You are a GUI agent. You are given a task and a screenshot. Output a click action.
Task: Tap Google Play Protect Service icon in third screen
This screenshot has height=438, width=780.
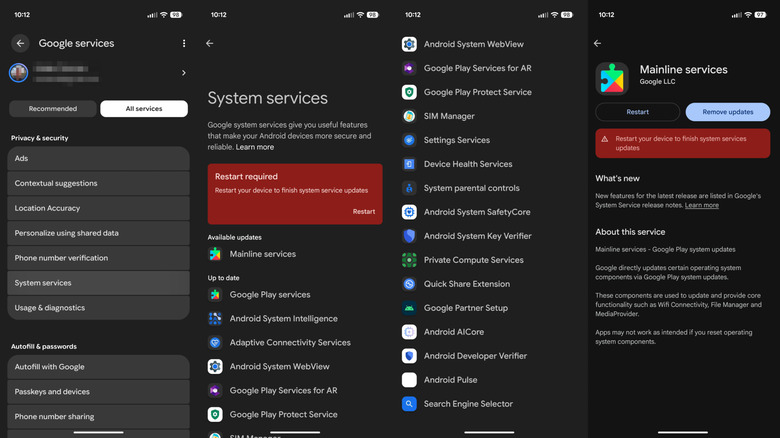click(409, 92)
